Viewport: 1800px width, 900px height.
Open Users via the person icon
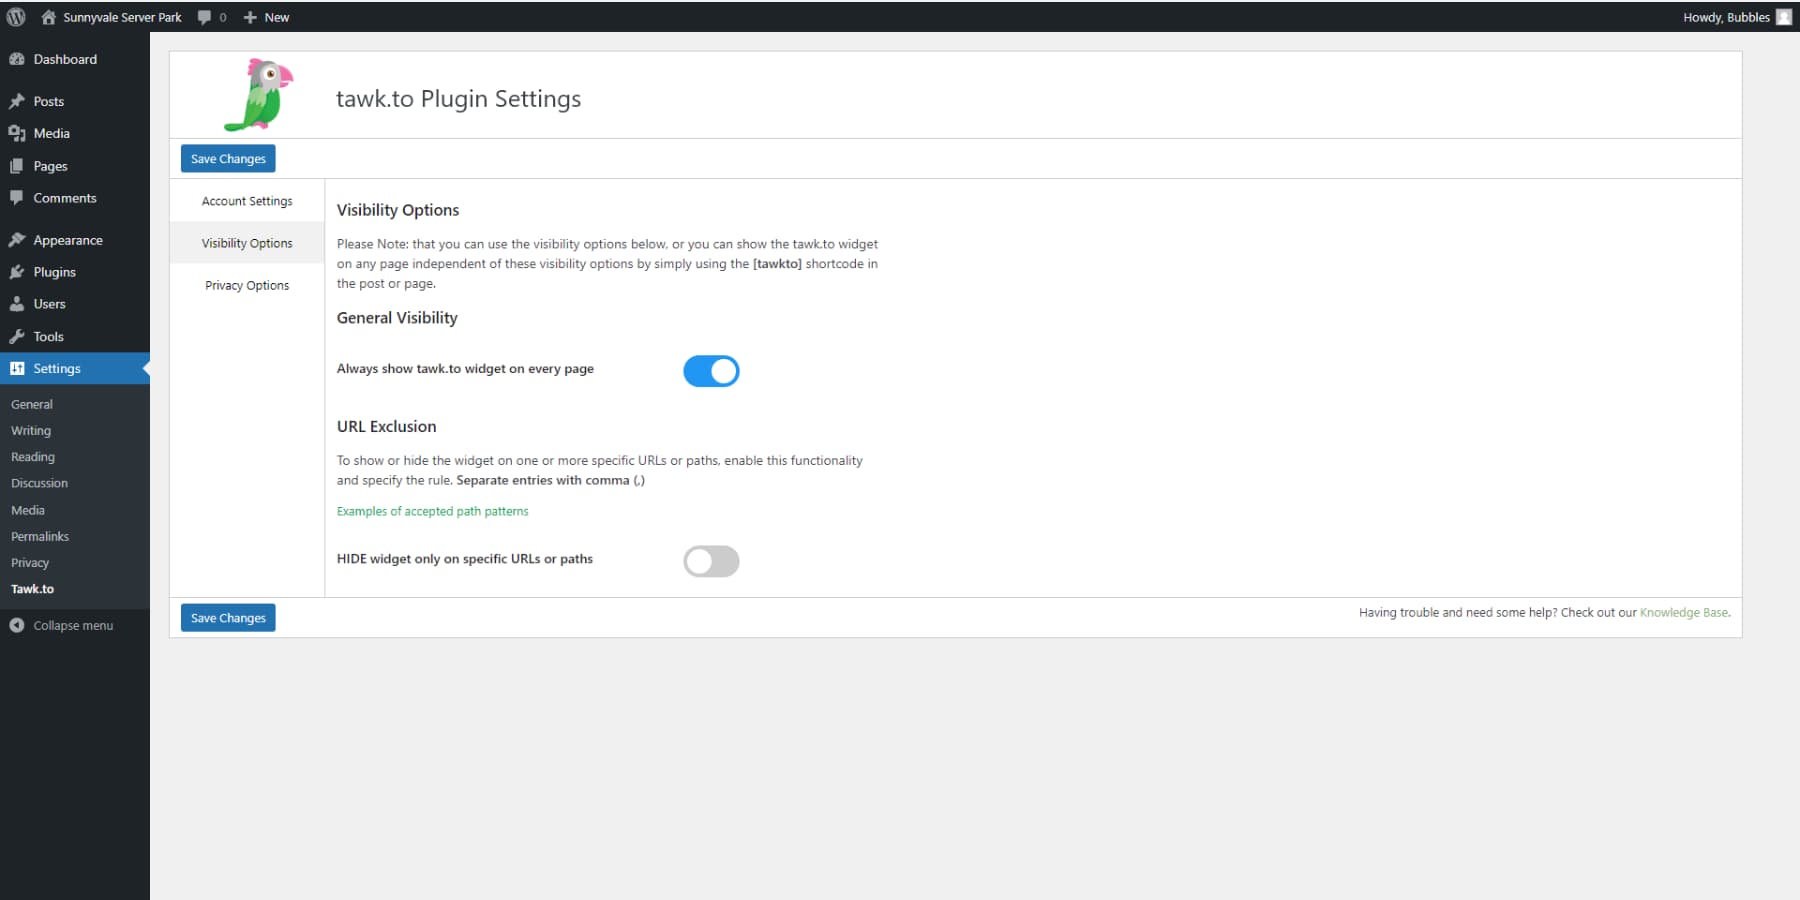pos(17,303)
